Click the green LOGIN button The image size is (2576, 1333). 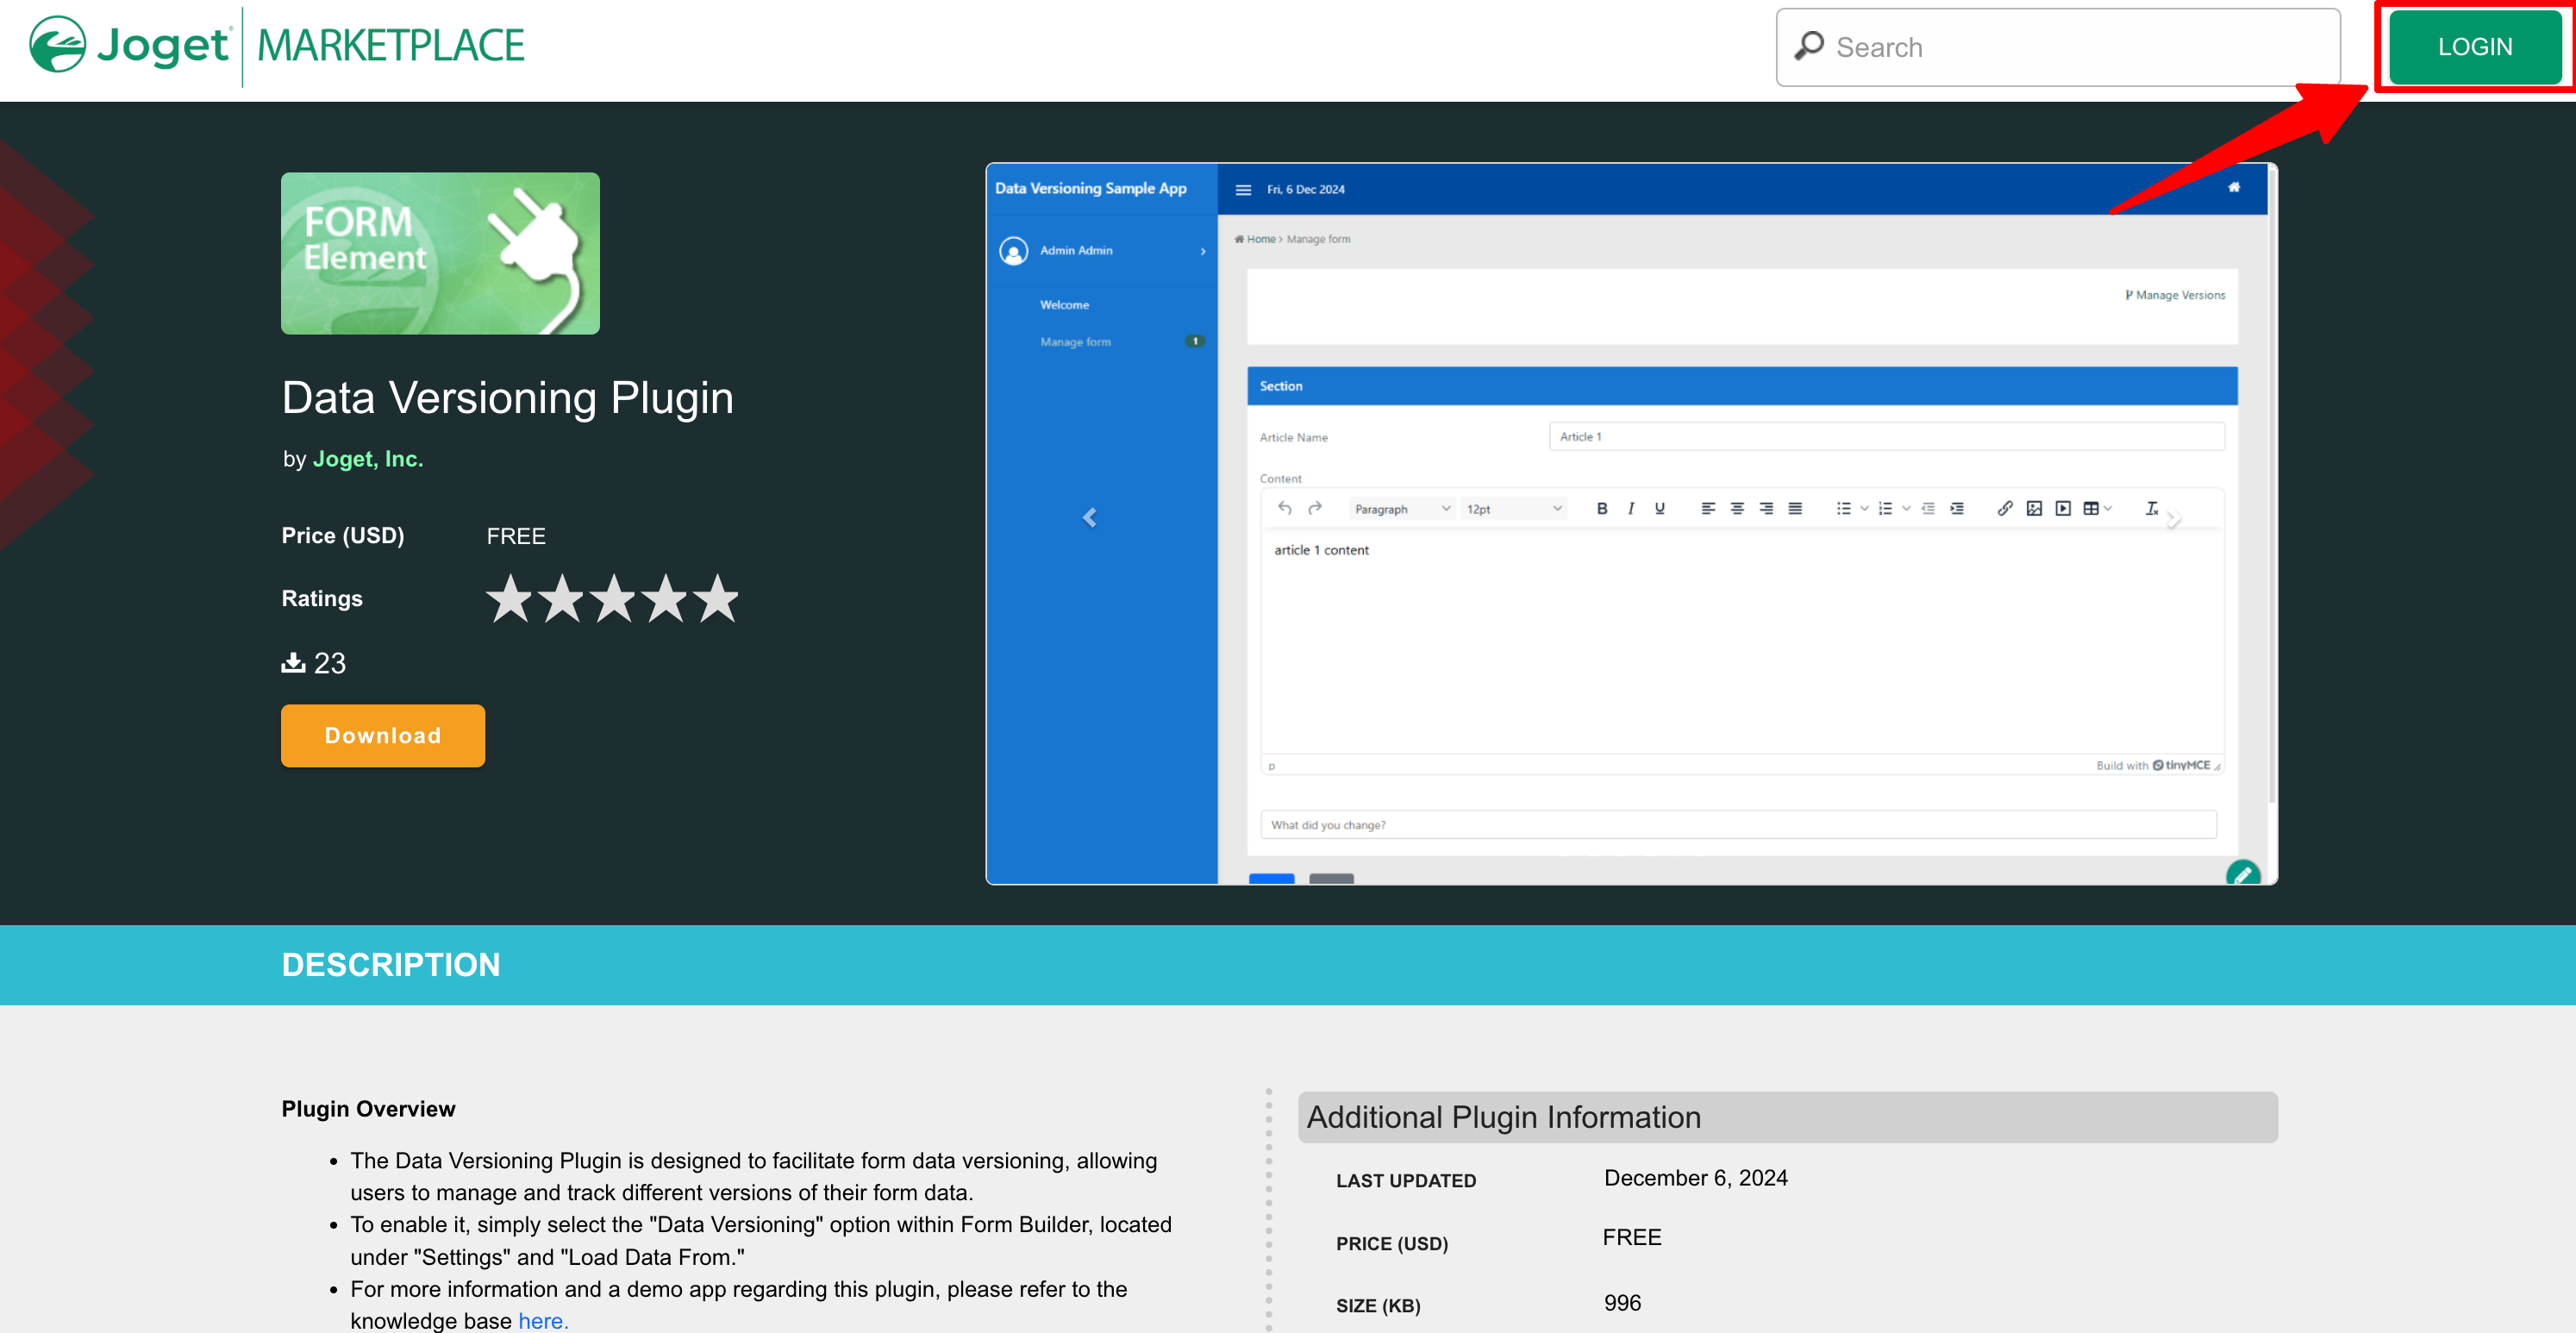2474,47
